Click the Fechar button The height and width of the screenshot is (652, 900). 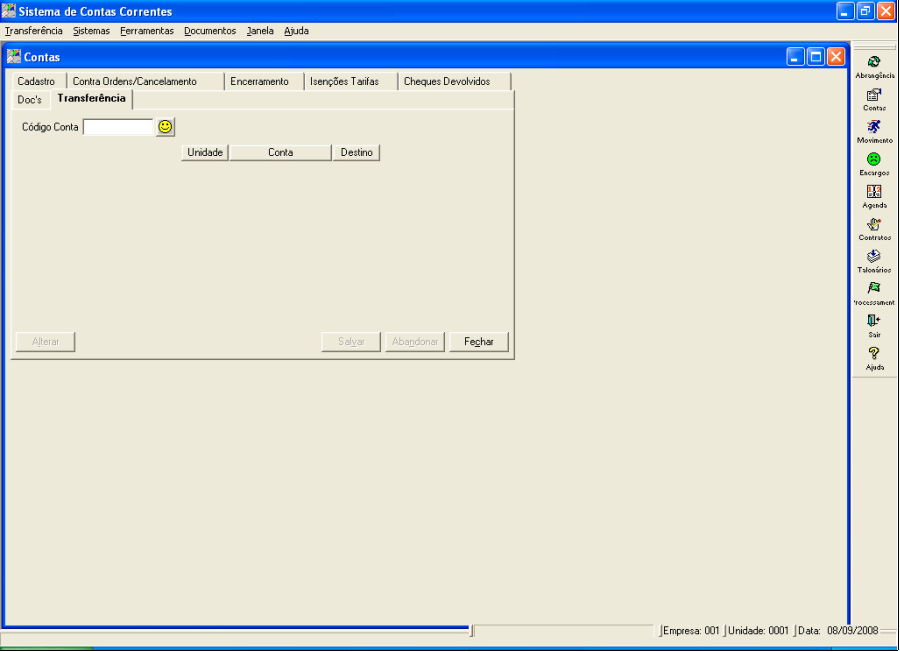[479, 341]
